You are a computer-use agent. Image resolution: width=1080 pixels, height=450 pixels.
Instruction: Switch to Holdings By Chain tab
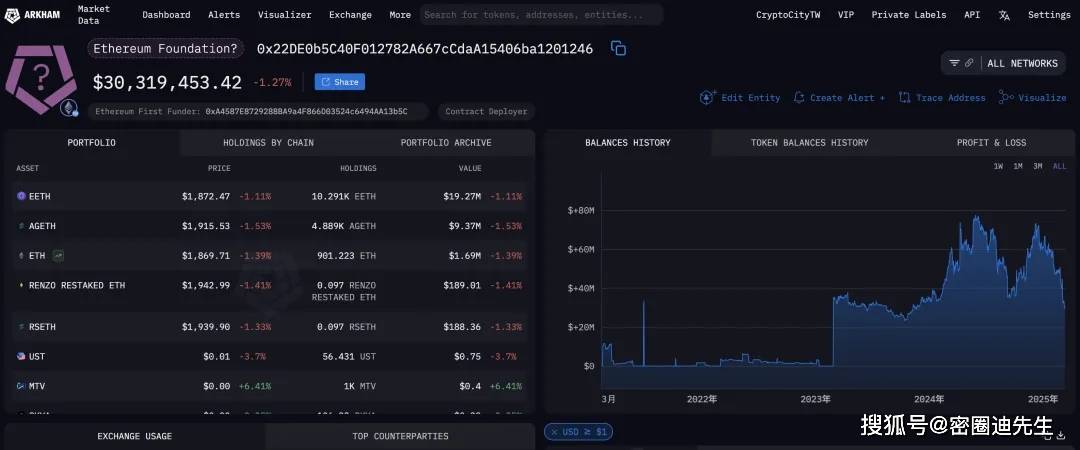click(x=268, y=143)
